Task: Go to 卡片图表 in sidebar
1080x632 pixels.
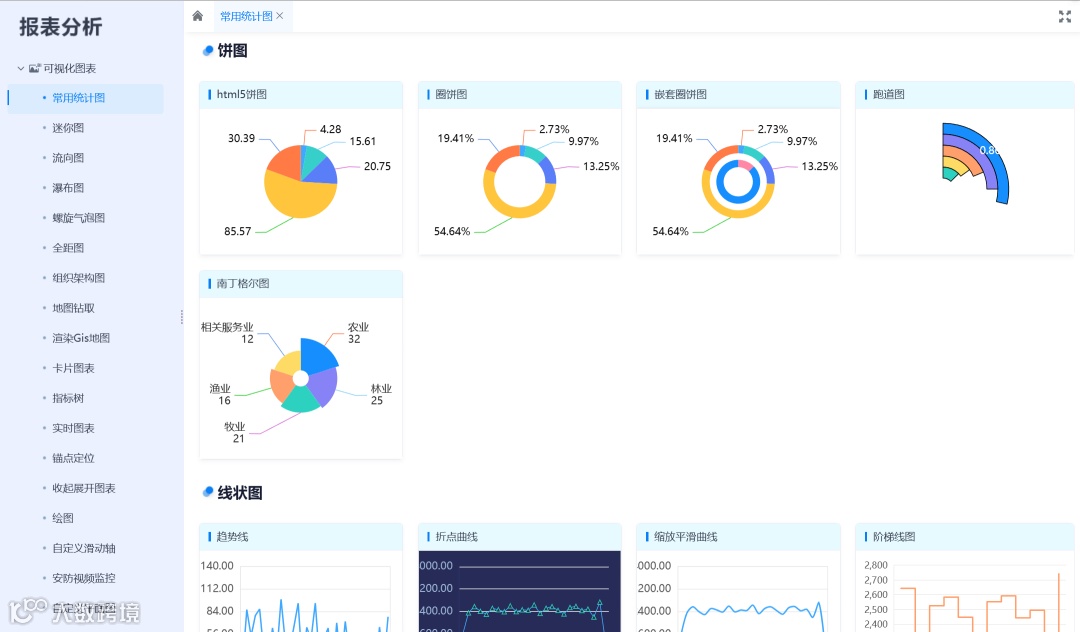Action: pos(74,368)
